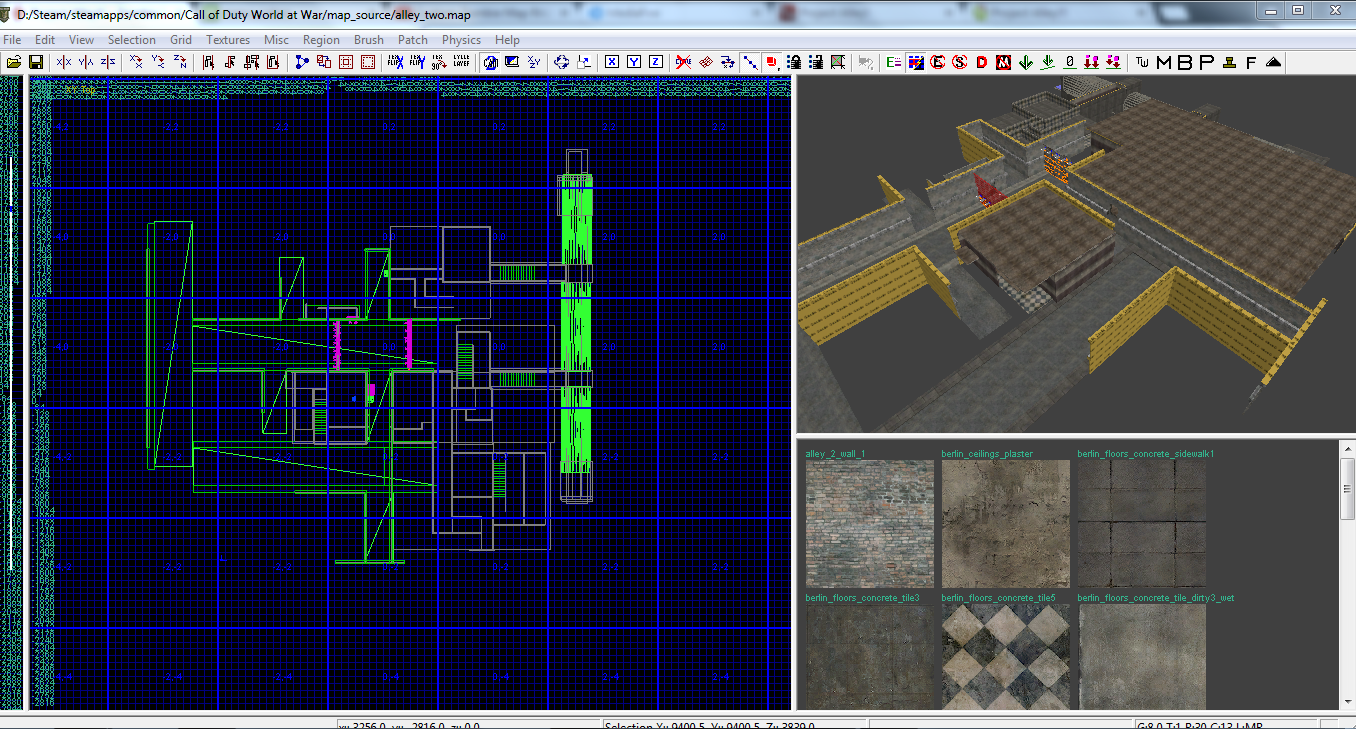Toggle the crossed-out E filter button
Image resolution: width=1356 pixels, height=729 pixels.
point(937,62)
